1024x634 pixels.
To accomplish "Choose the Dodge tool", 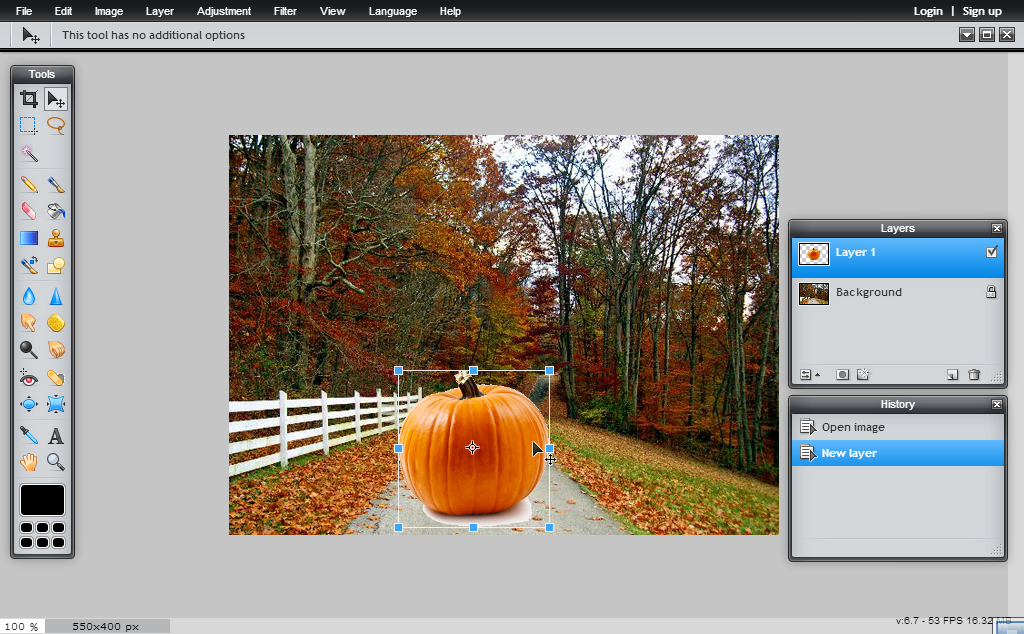I will click(x=29, y=349).
